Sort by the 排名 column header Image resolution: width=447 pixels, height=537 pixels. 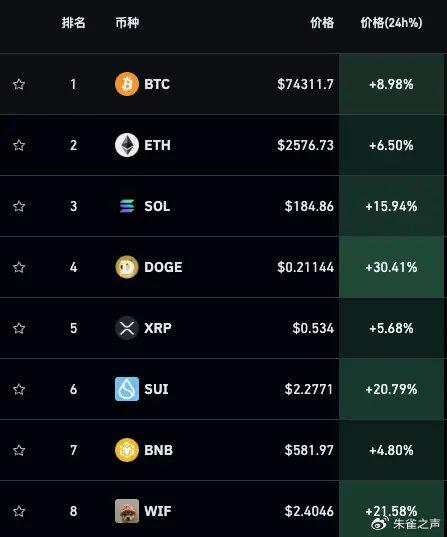pos(73,23)
